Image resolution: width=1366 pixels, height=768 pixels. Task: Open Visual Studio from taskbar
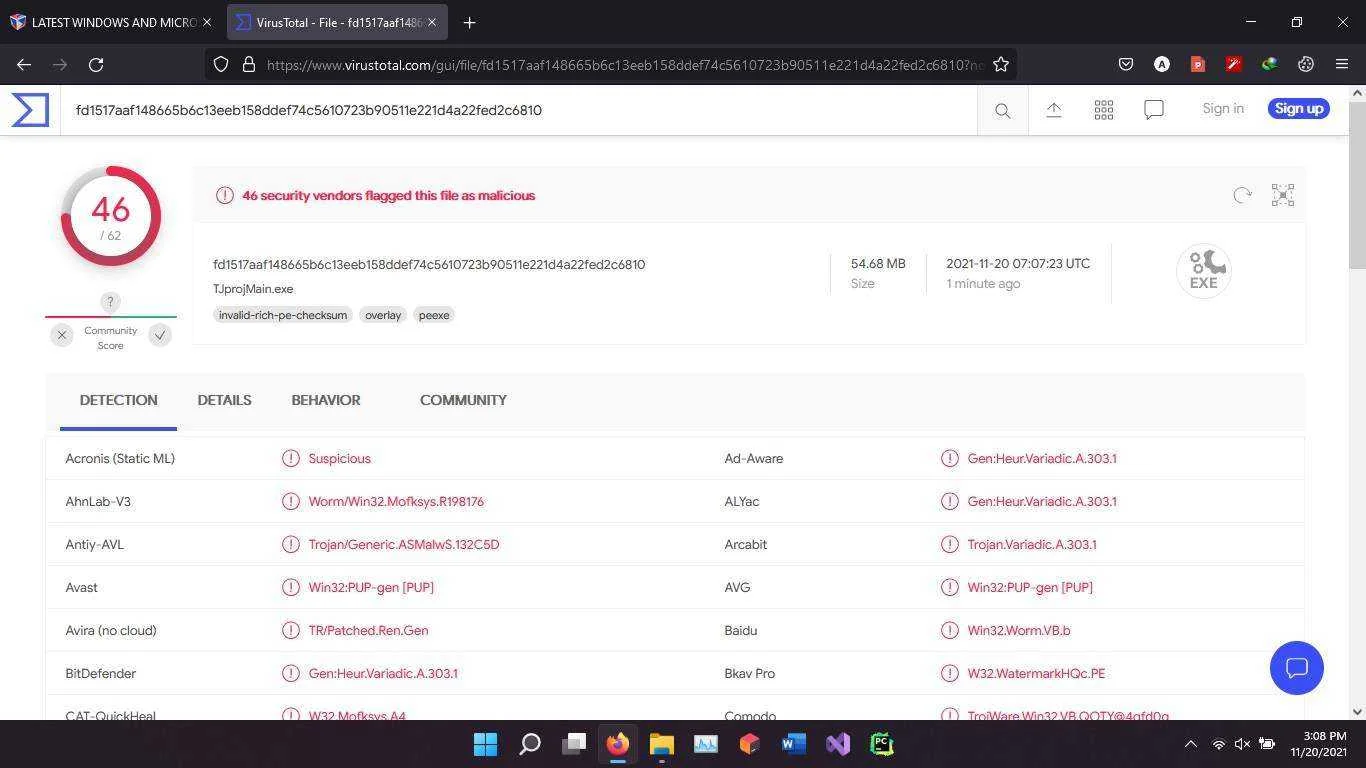pos(838,744)
